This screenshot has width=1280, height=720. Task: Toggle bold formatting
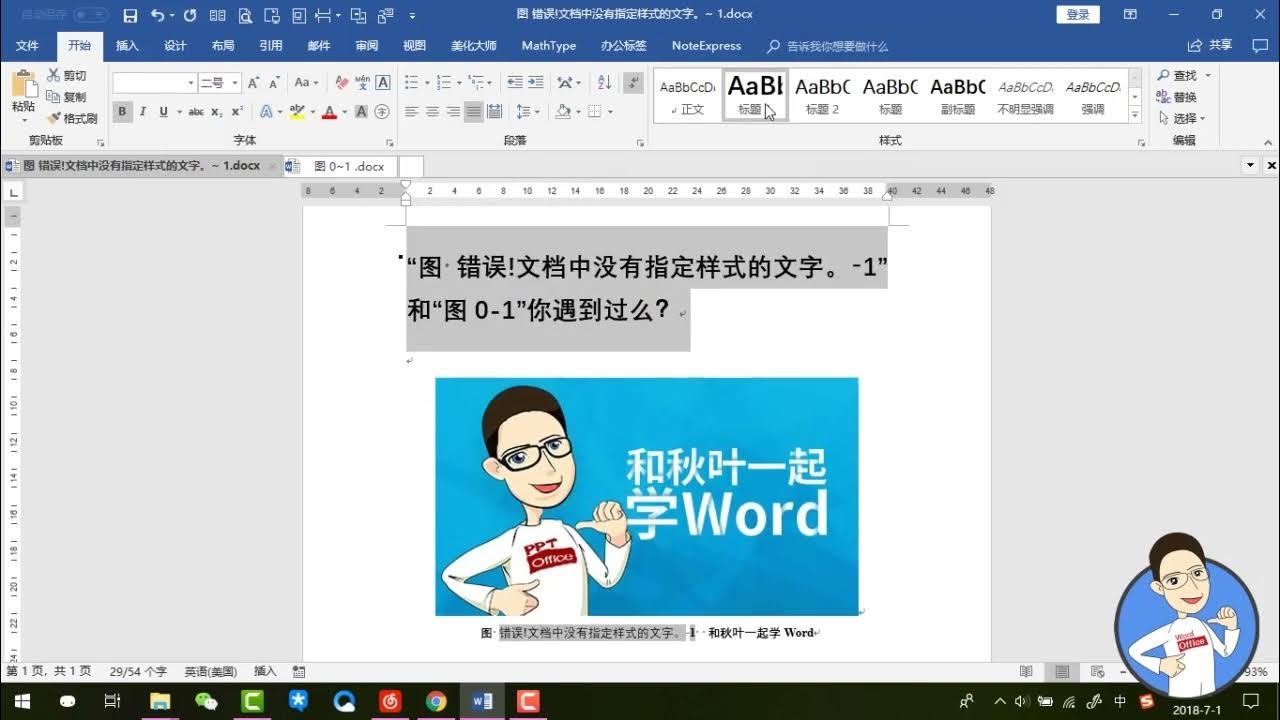pos(122,112)
